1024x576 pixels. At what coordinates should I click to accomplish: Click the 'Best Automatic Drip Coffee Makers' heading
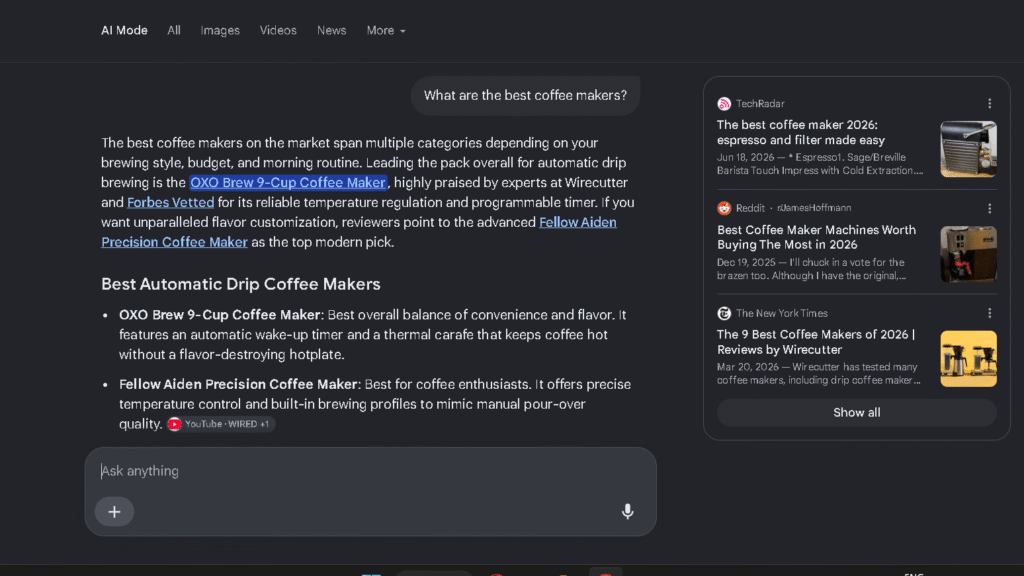240,284
